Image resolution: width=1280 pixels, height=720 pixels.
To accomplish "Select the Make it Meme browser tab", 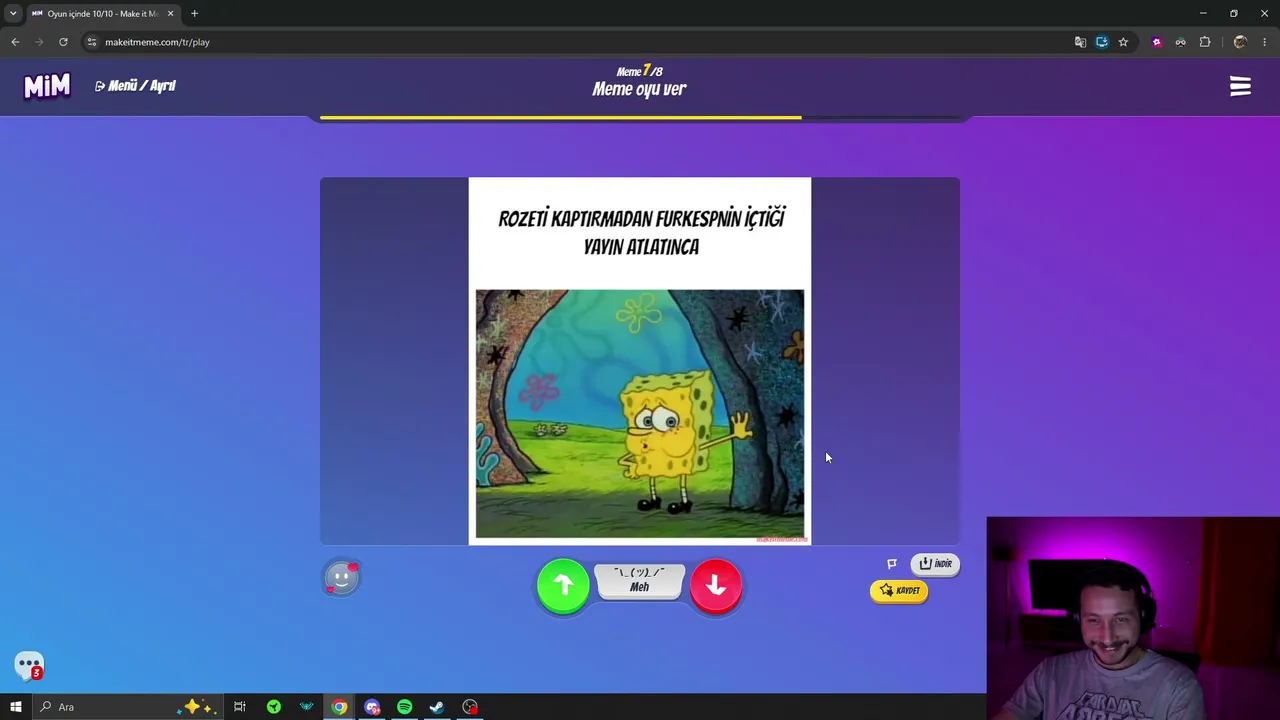I will point(101,14).
